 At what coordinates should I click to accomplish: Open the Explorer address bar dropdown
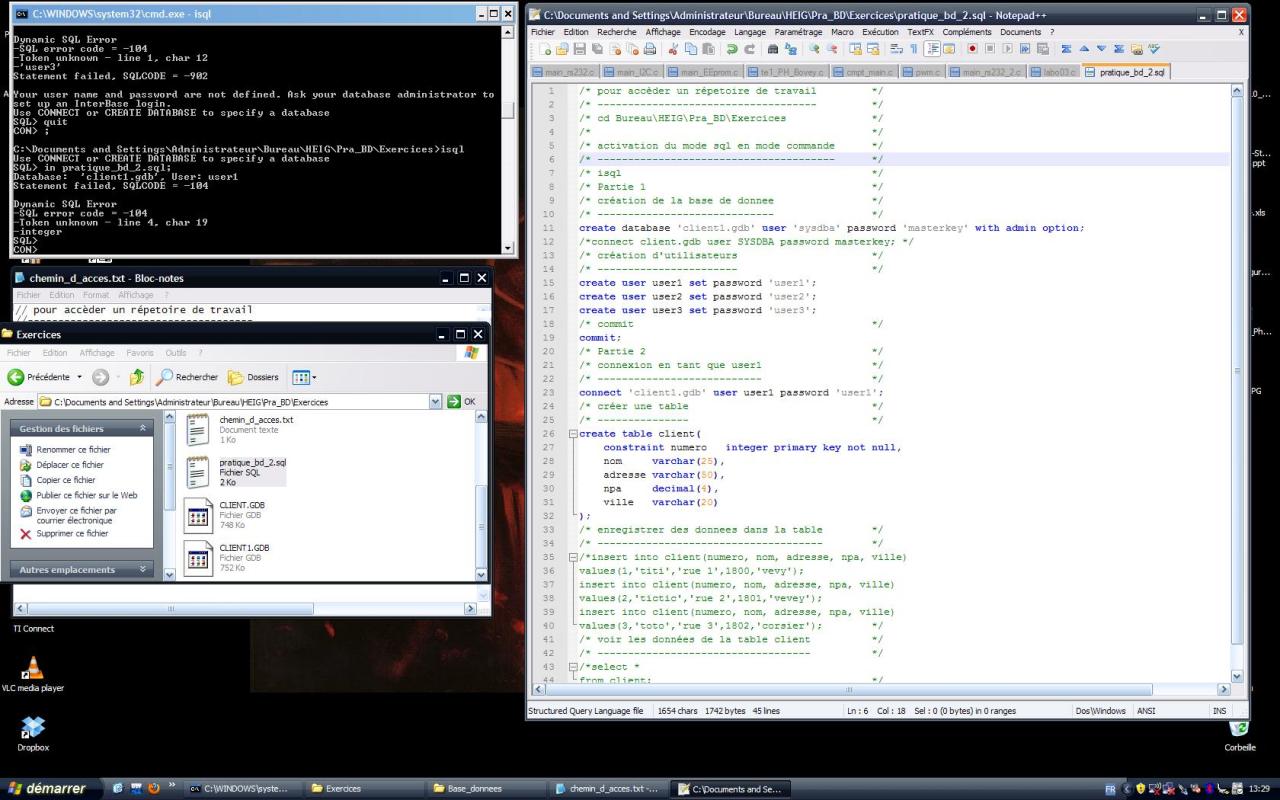[x=435, y=402]
